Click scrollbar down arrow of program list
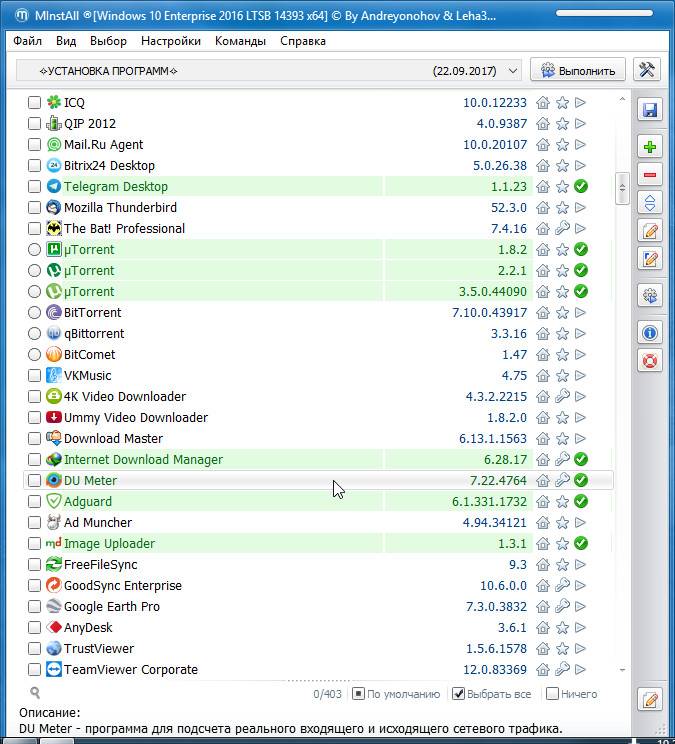The height and width of the screenshot is (744, 675). coord(622,670)
